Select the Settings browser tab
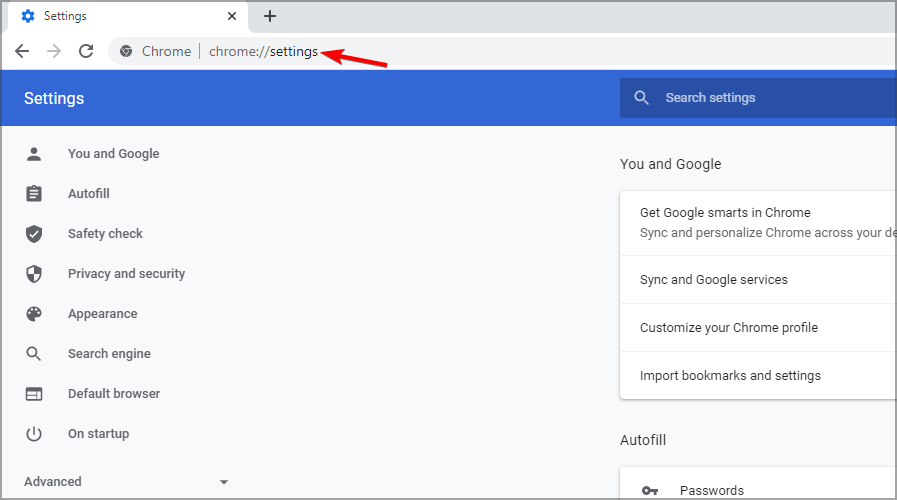897x500 pixels. point(129,16)
